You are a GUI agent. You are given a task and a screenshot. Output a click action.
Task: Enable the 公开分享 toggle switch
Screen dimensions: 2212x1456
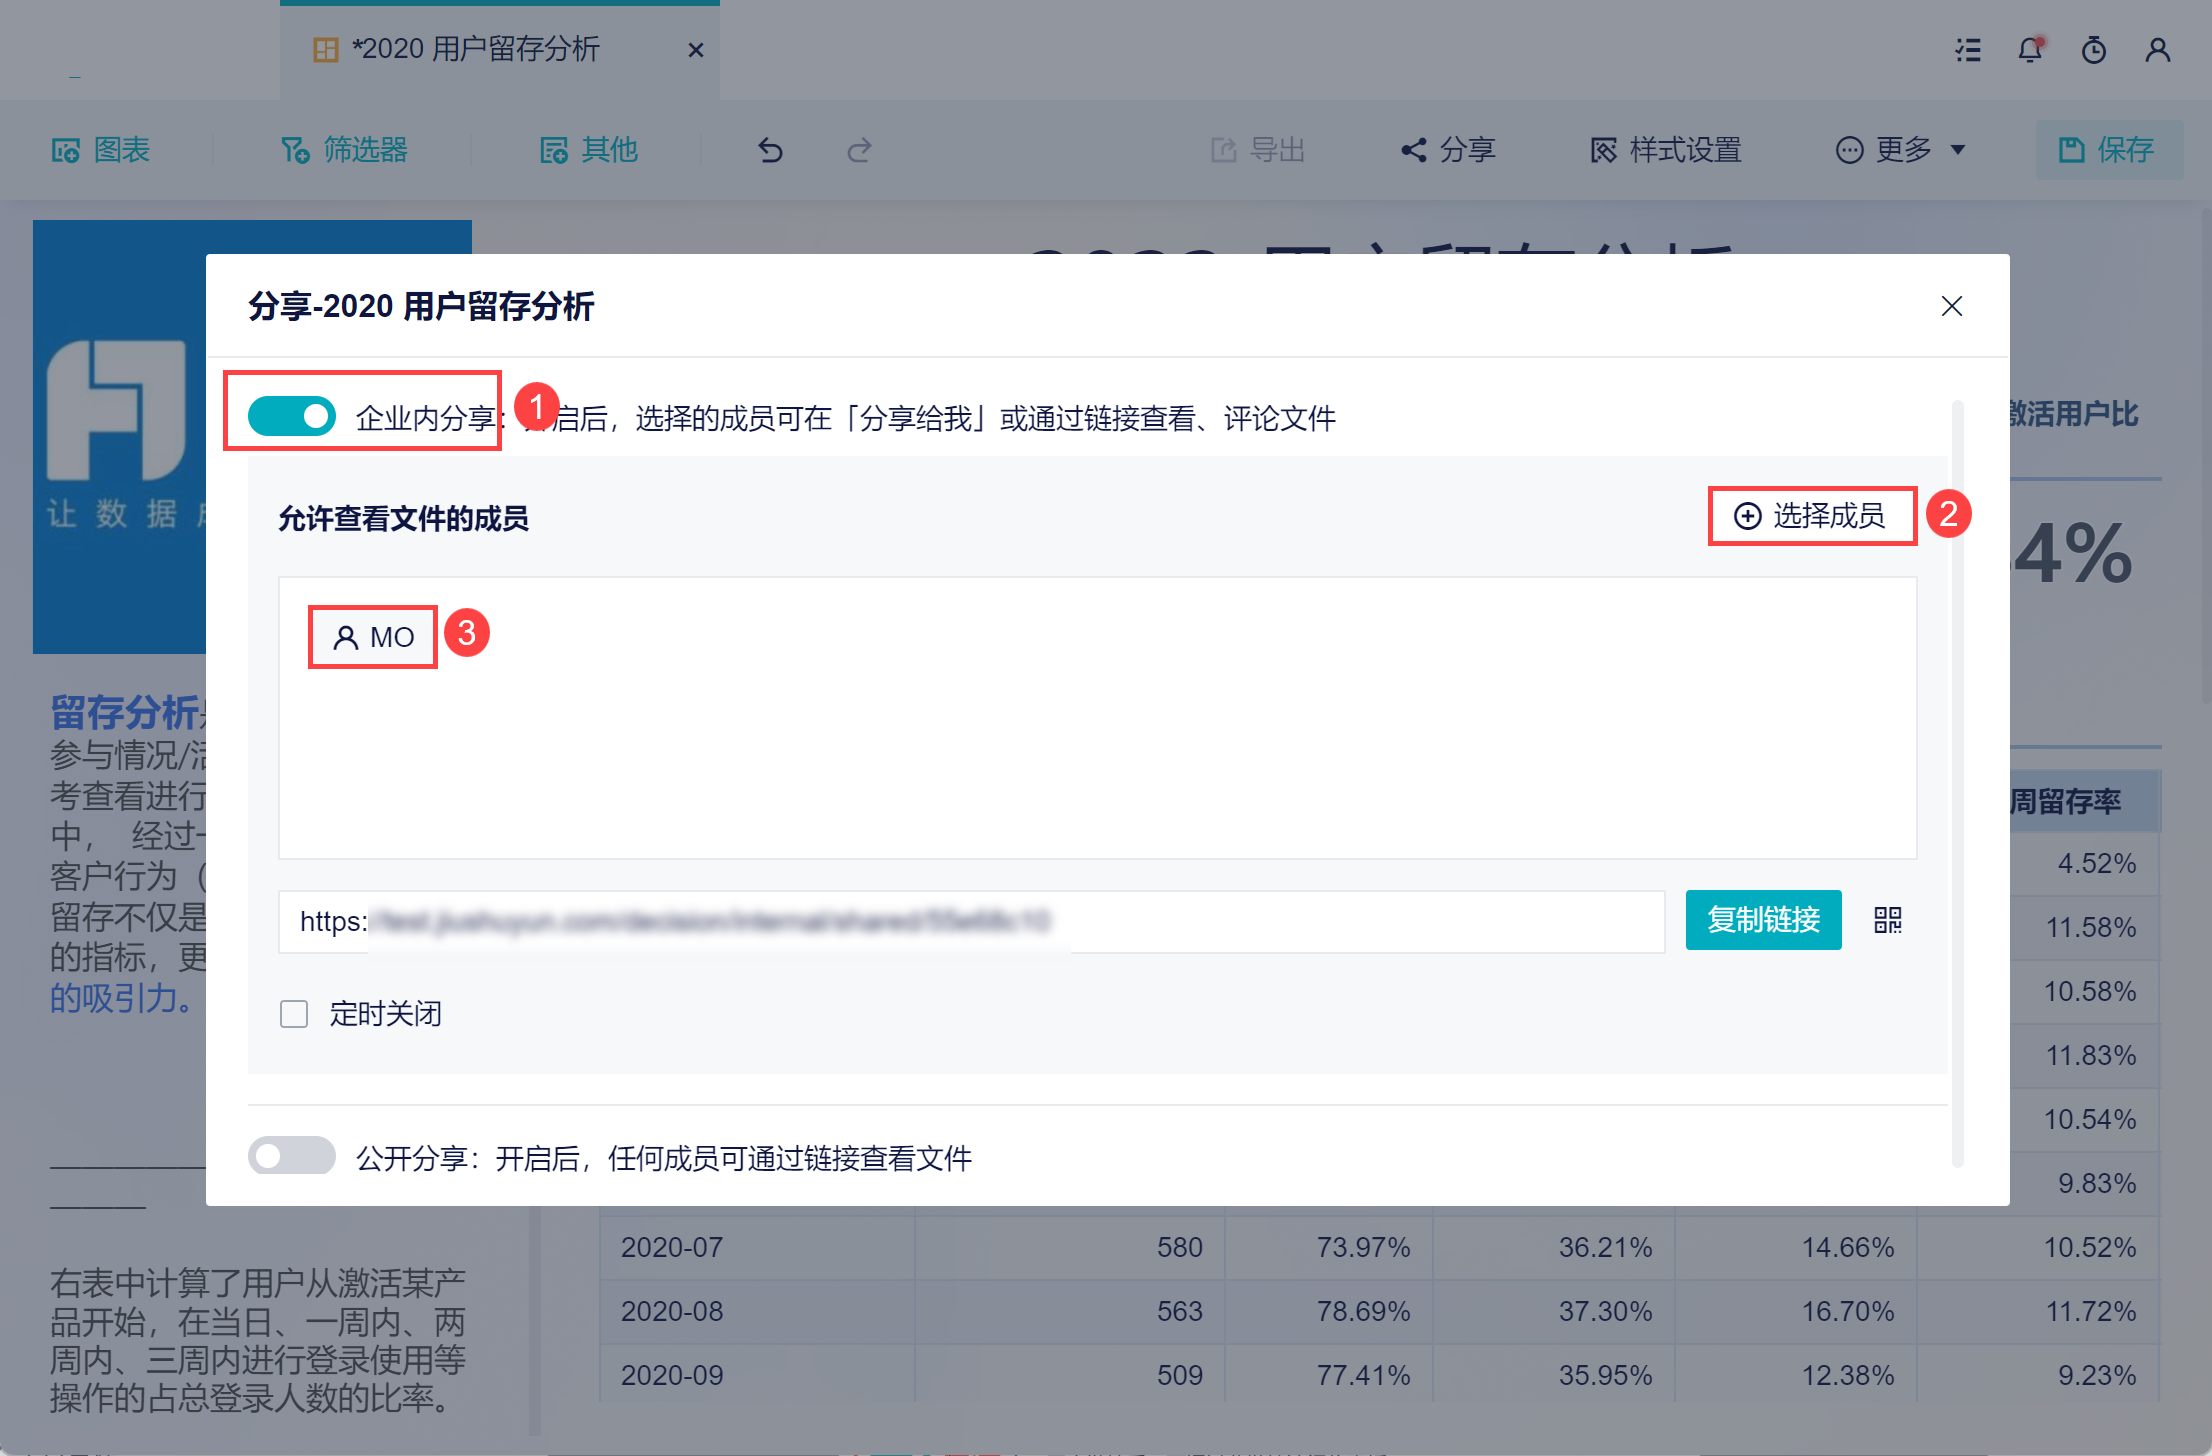click(291, 1156)
